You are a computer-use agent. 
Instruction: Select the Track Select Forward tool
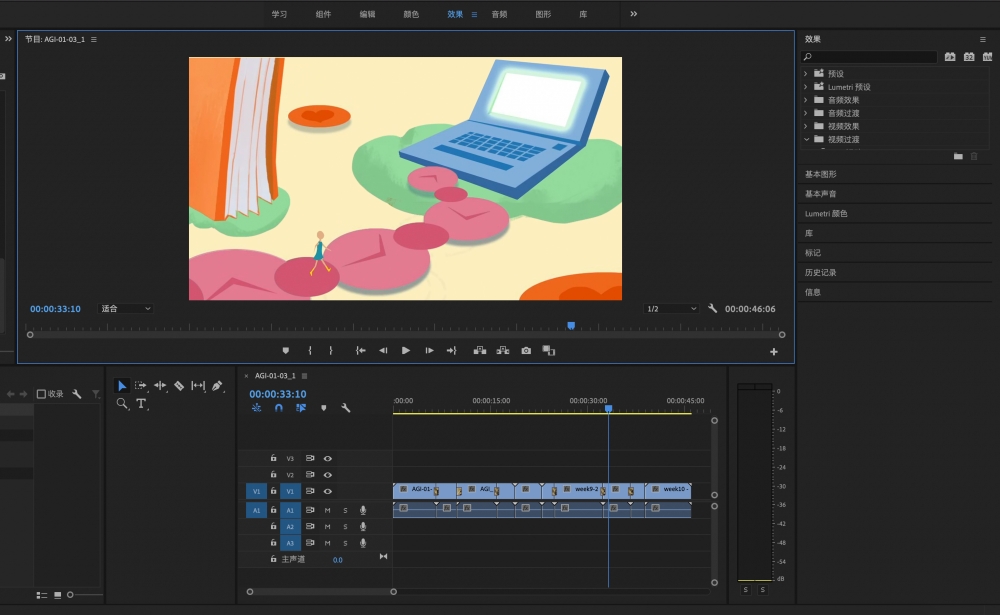(x=141, y=386)
